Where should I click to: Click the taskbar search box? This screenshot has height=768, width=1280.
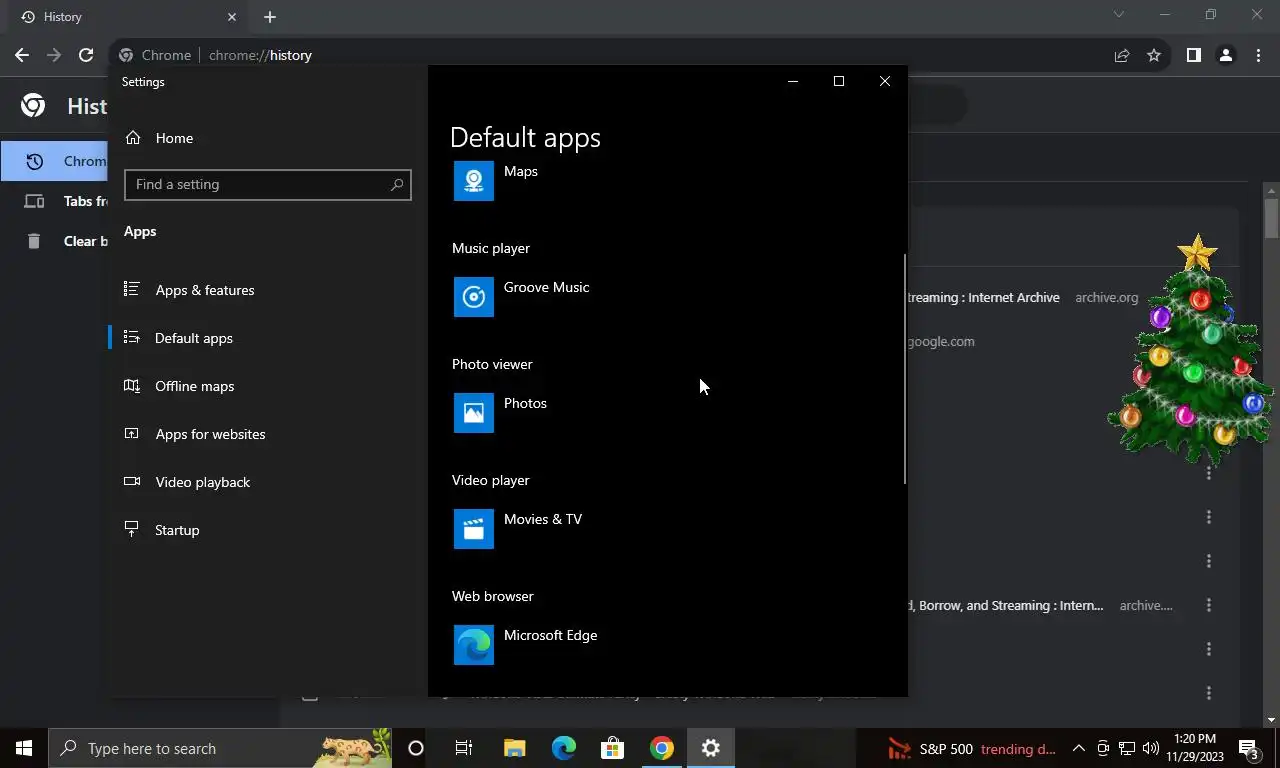(220, 748)
